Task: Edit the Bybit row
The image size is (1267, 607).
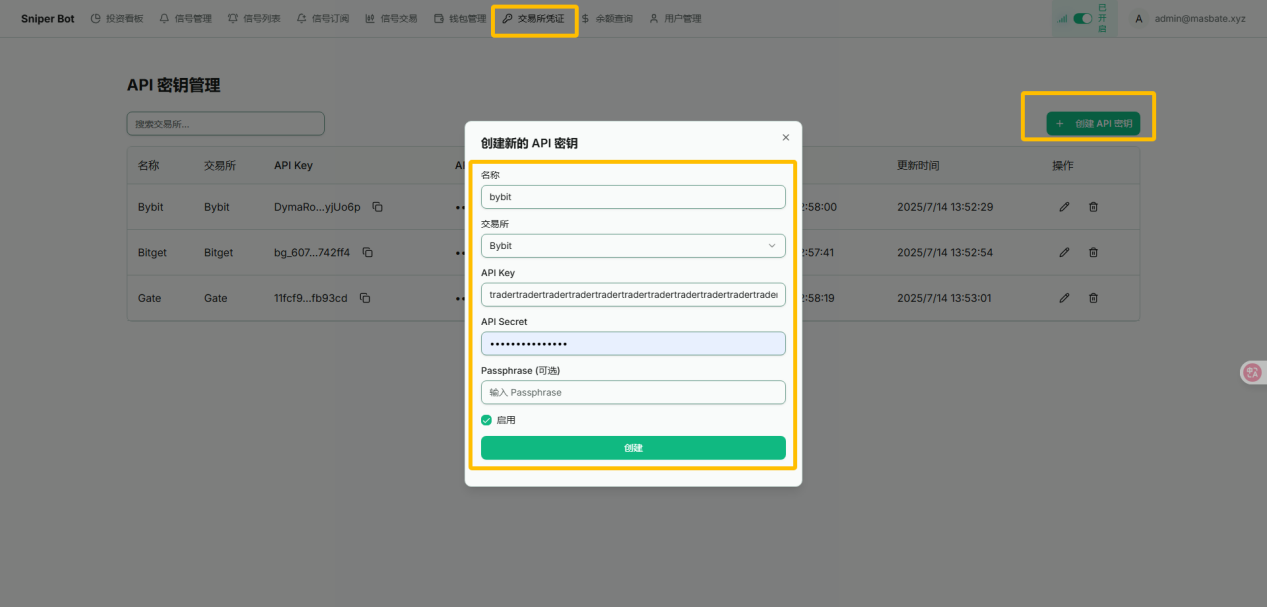Action: coord(1064,207)
